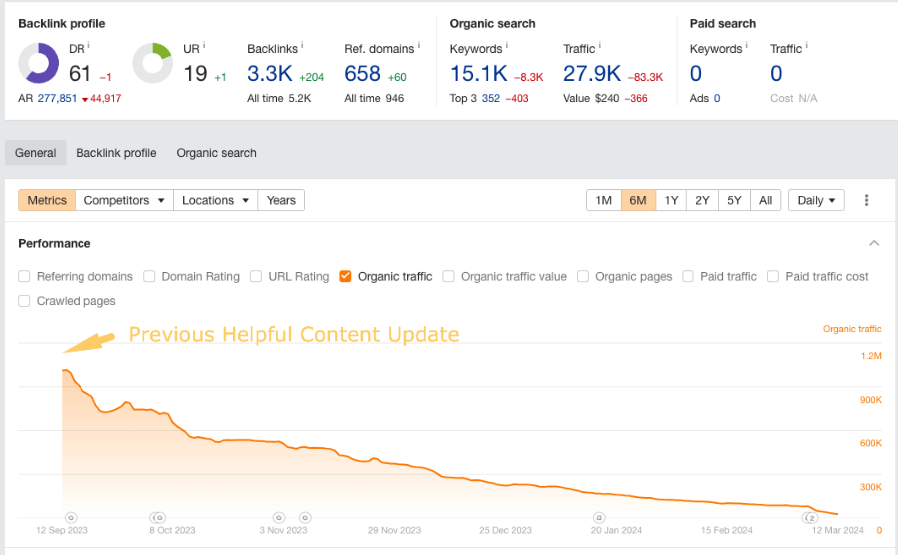Click info icon by Paid search Keywords
898x555 pixels.
[x=746, y=46]
